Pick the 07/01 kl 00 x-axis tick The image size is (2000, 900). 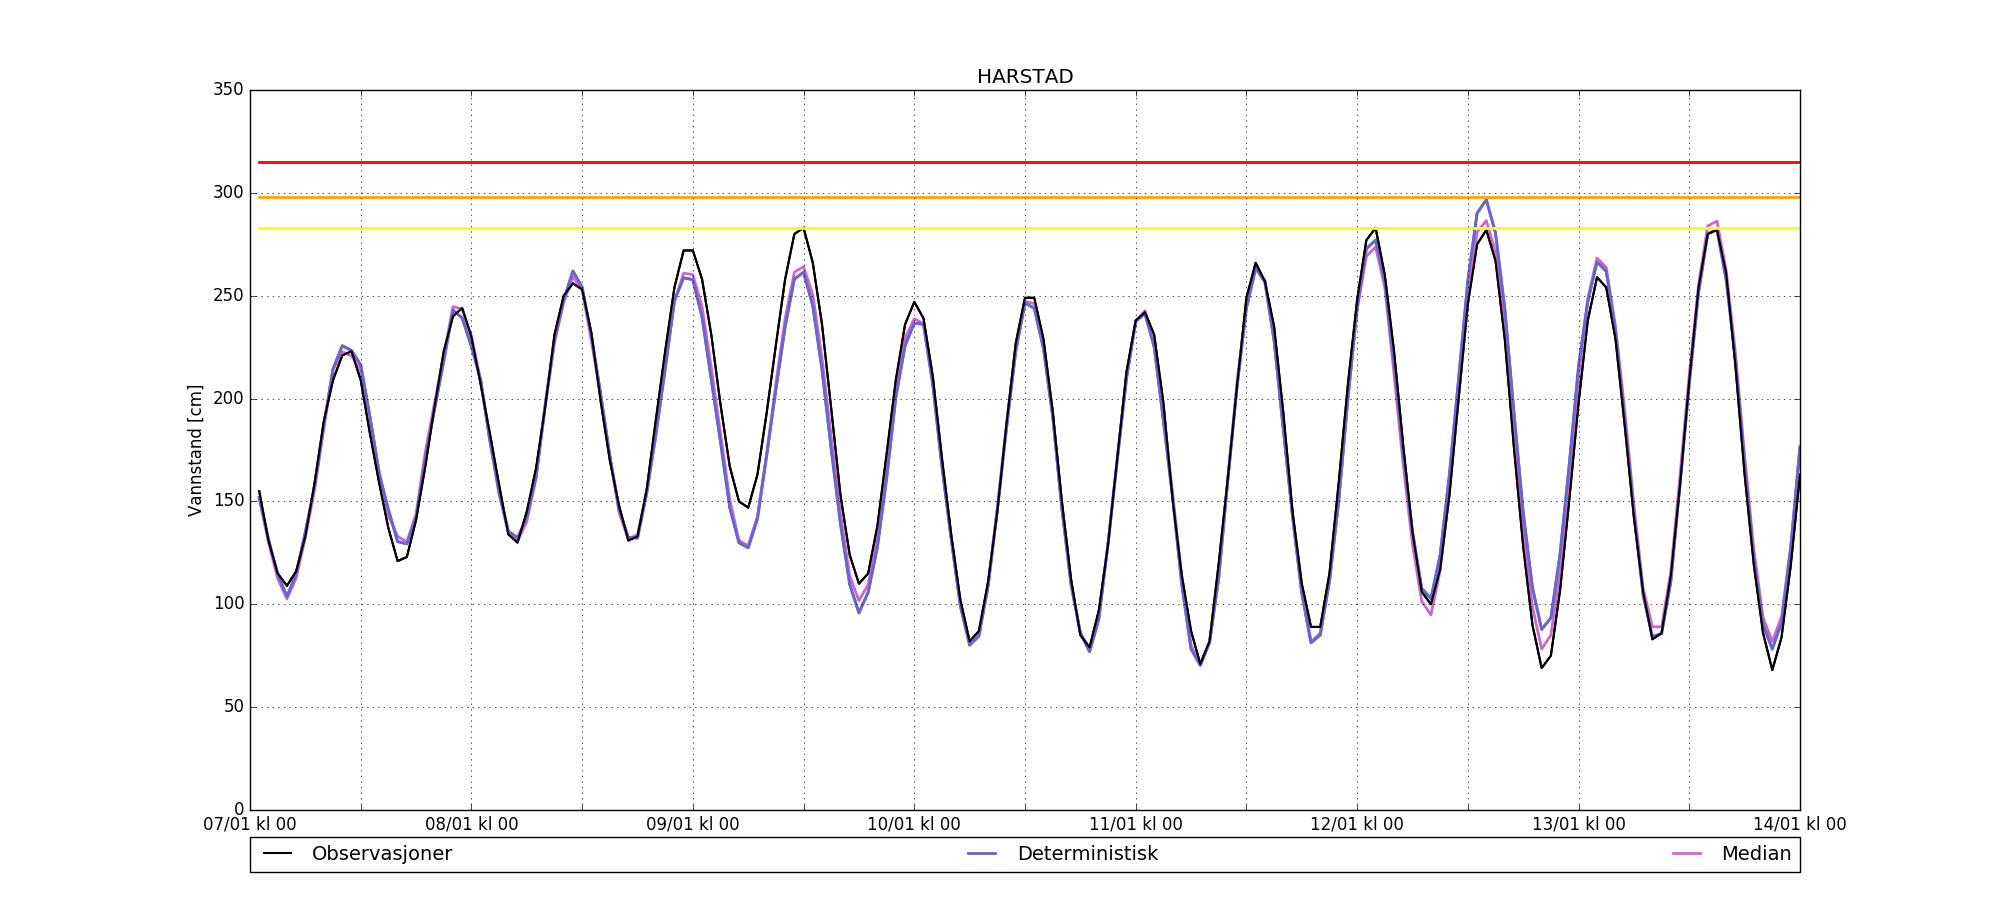[x=250, y=825]
